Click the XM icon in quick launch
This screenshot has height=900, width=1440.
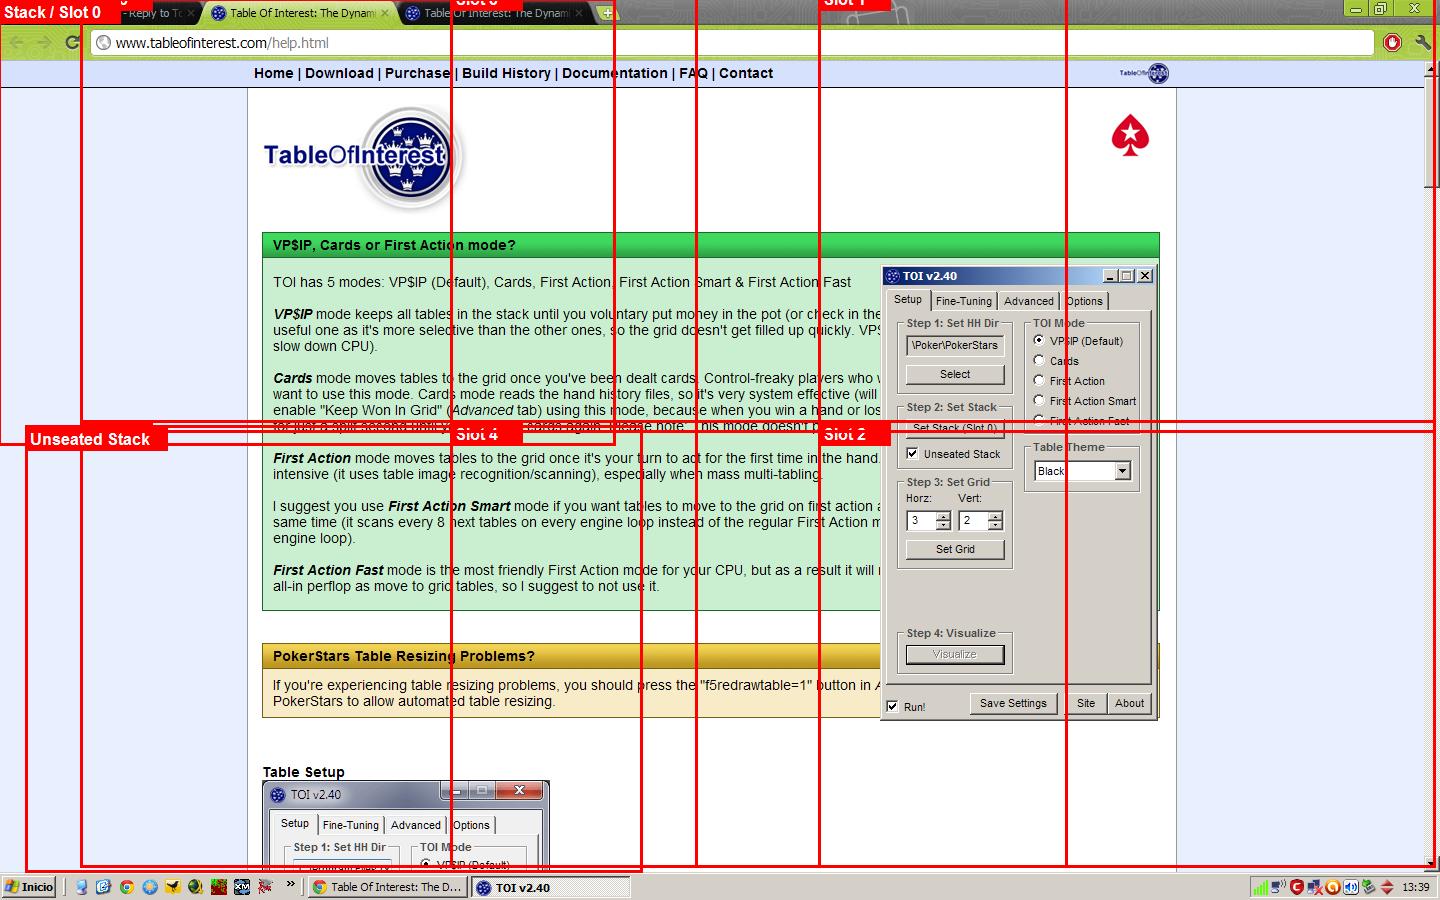(x=242, y=887)
